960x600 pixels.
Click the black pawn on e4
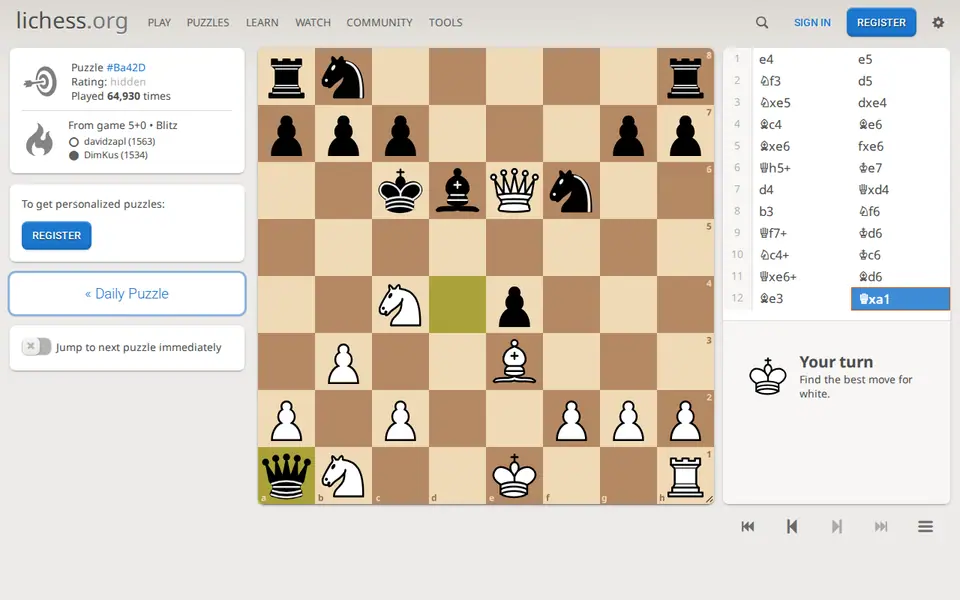click(514, 304)
